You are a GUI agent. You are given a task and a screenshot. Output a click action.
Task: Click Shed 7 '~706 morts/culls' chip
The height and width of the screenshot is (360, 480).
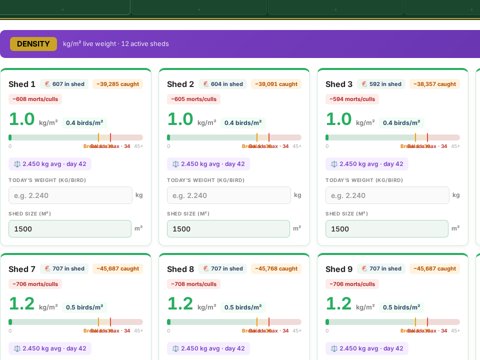click(x=35, y=284)
